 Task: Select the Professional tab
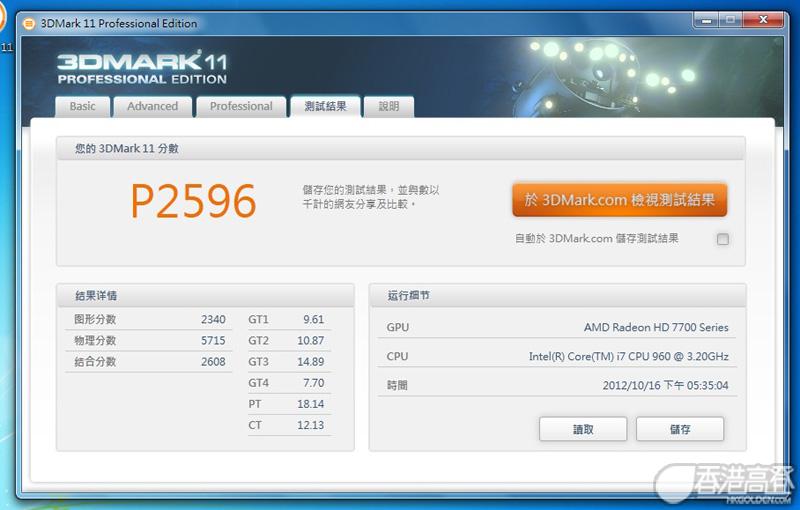pyautogui.click(x=241, y=106)
